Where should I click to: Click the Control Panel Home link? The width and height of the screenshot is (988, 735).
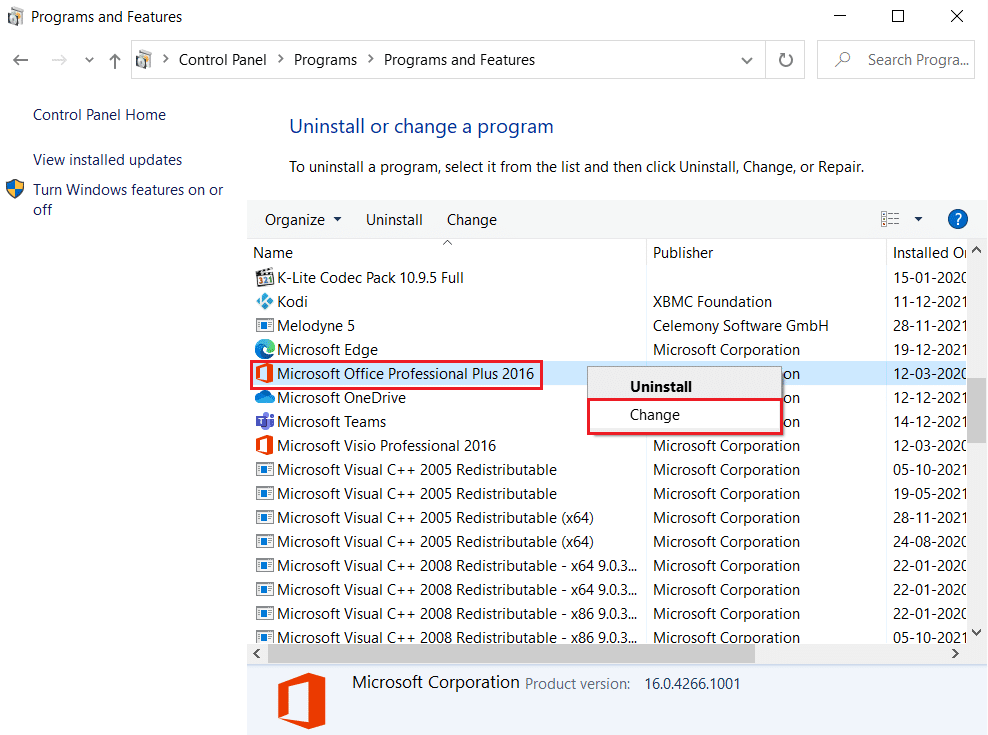(x=99, y=115)
